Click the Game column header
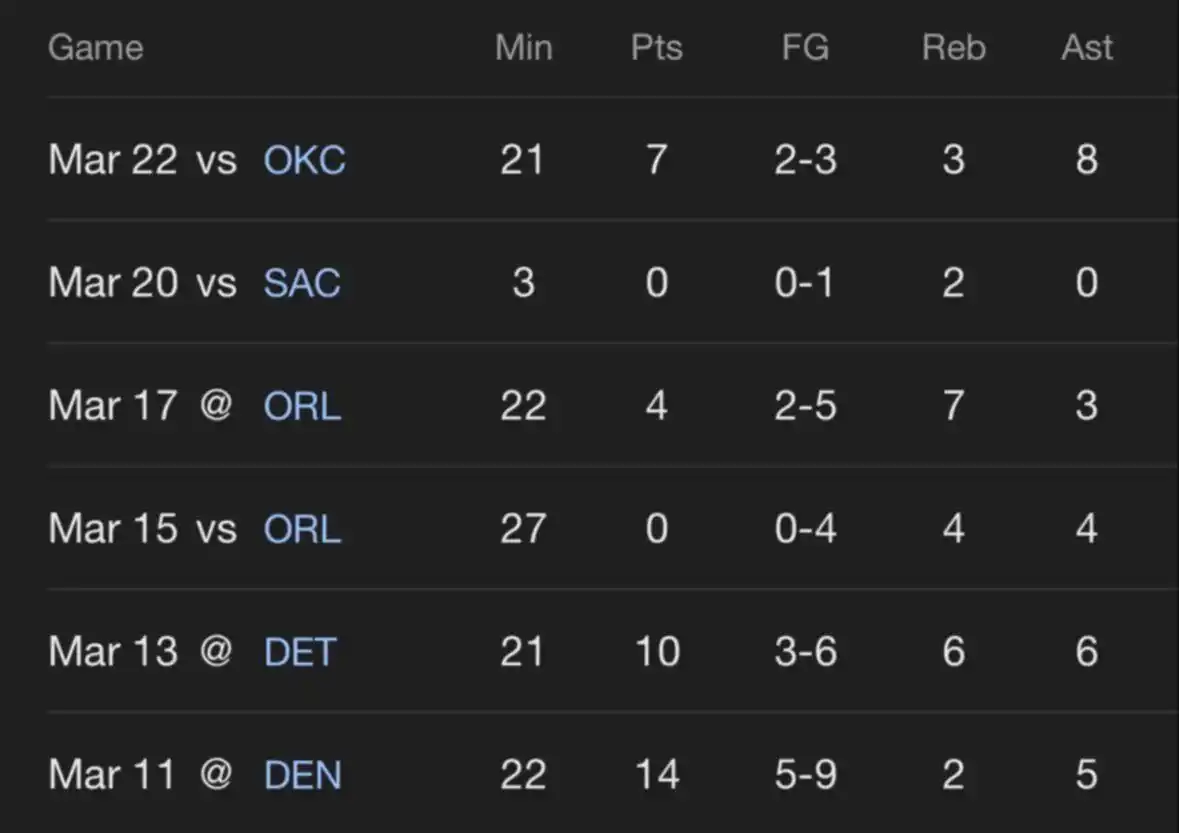The width and height of the screenshot is (1179, 833). pos(96,48)
